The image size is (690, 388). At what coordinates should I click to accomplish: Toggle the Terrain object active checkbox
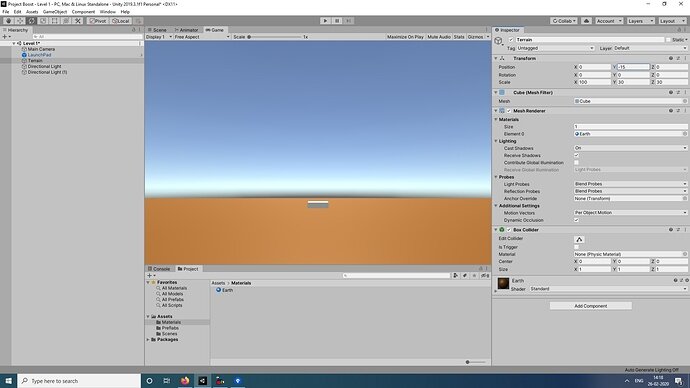click(x=511, y=40)
